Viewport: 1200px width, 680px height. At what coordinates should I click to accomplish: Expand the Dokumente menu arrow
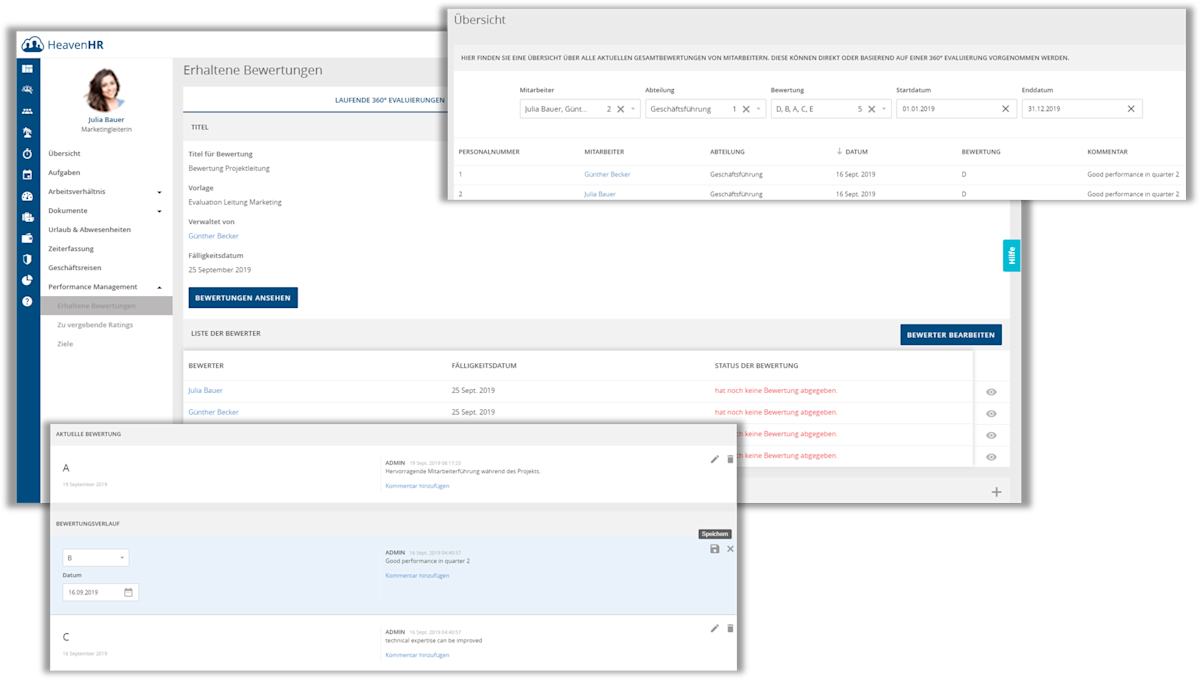tap(160, 211)
